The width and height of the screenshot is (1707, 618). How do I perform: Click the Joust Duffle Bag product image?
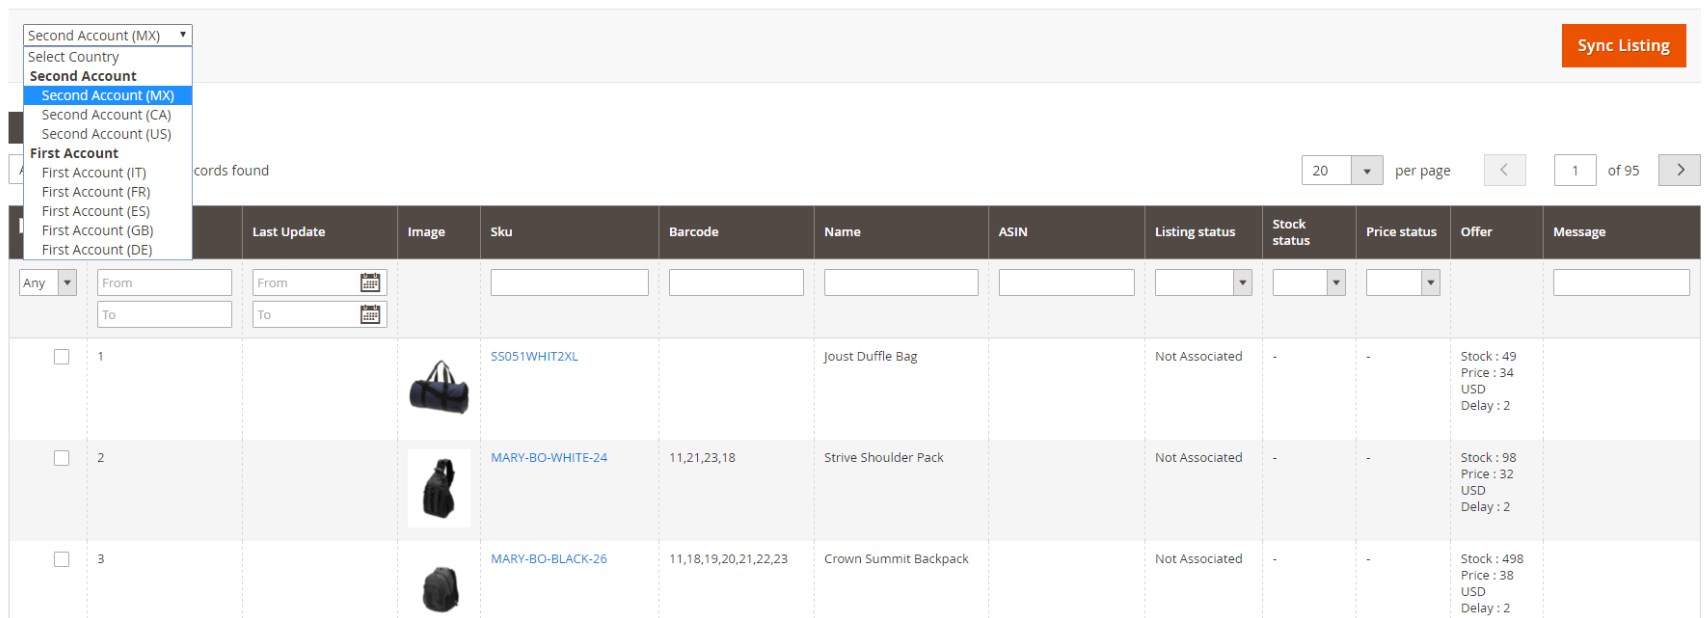439,387
